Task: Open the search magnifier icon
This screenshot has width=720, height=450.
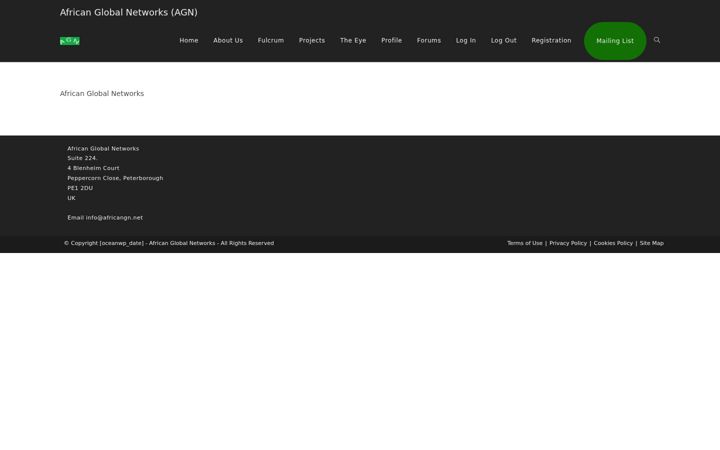Action: point(657,40)
